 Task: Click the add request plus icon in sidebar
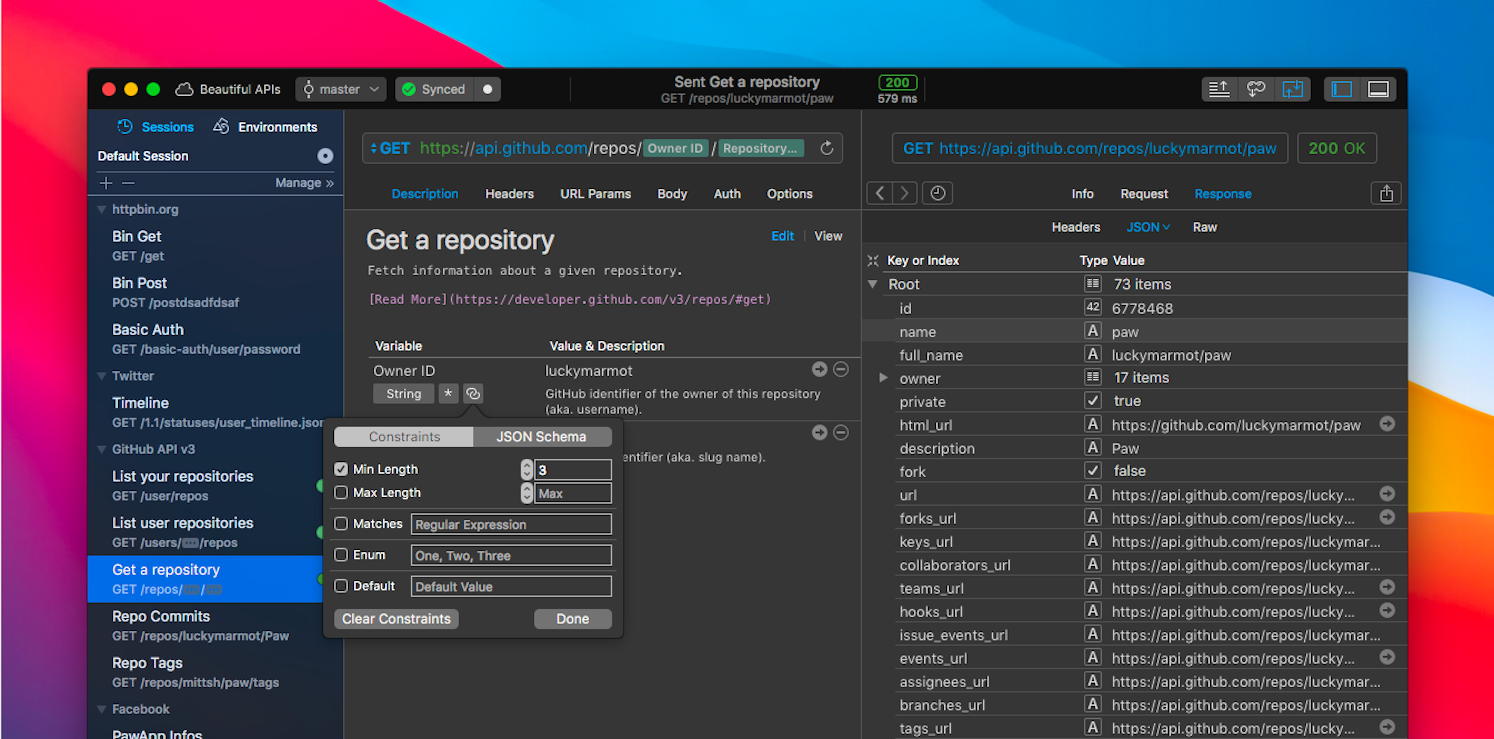coord(106,183)
